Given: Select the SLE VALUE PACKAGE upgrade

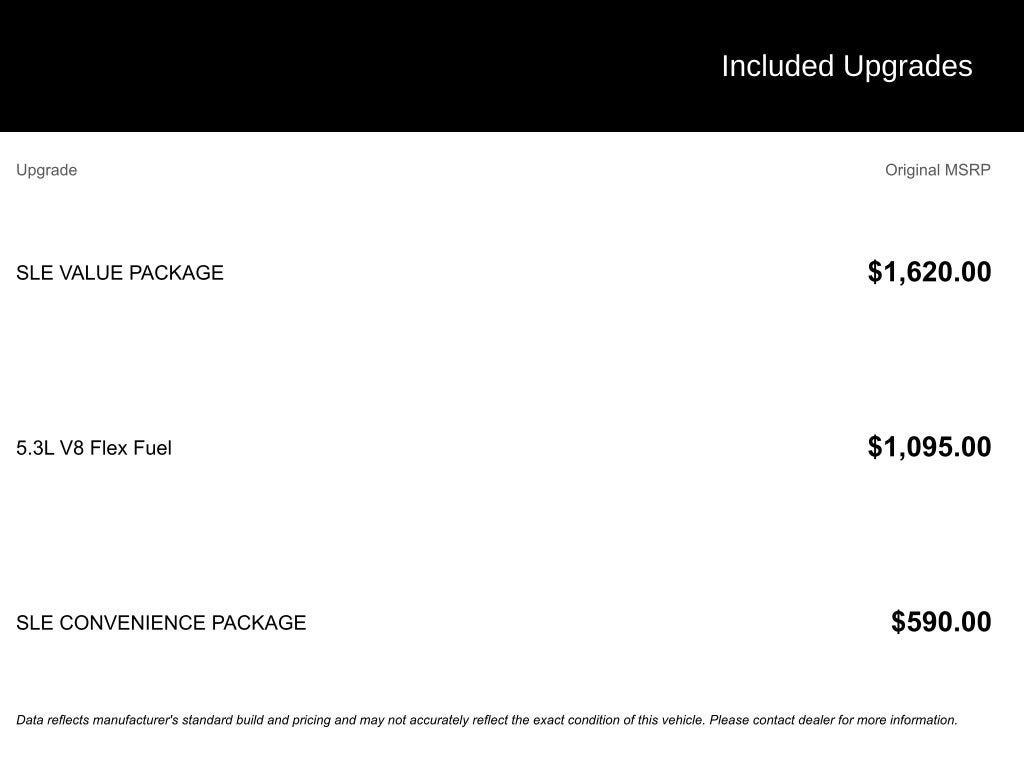Looking at the screenshot, I should pos(120,272).
